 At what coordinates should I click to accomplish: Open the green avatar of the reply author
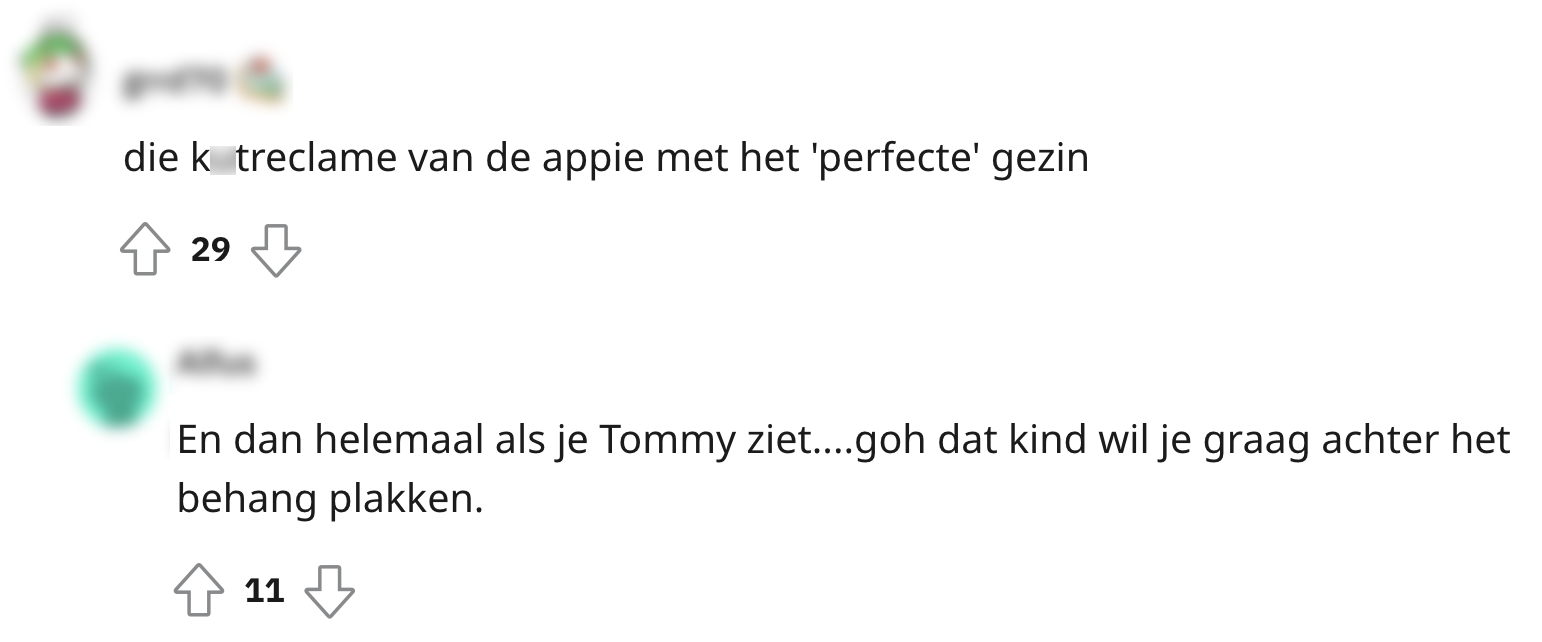click(x=115, y=387)
